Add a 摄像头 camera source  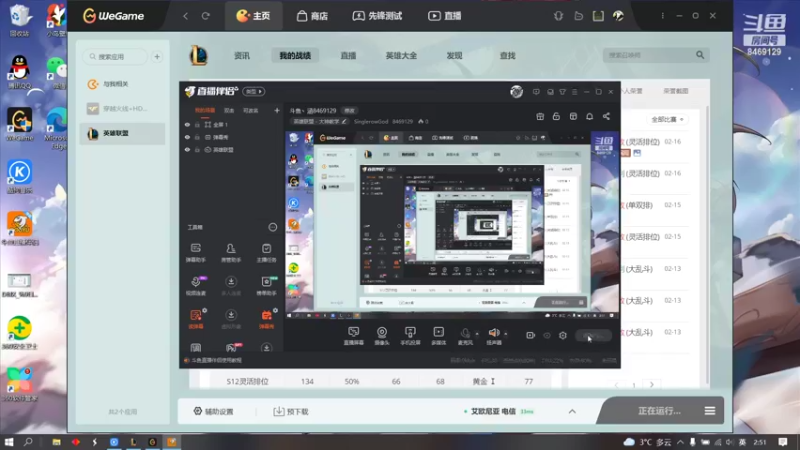pos(382,336)
